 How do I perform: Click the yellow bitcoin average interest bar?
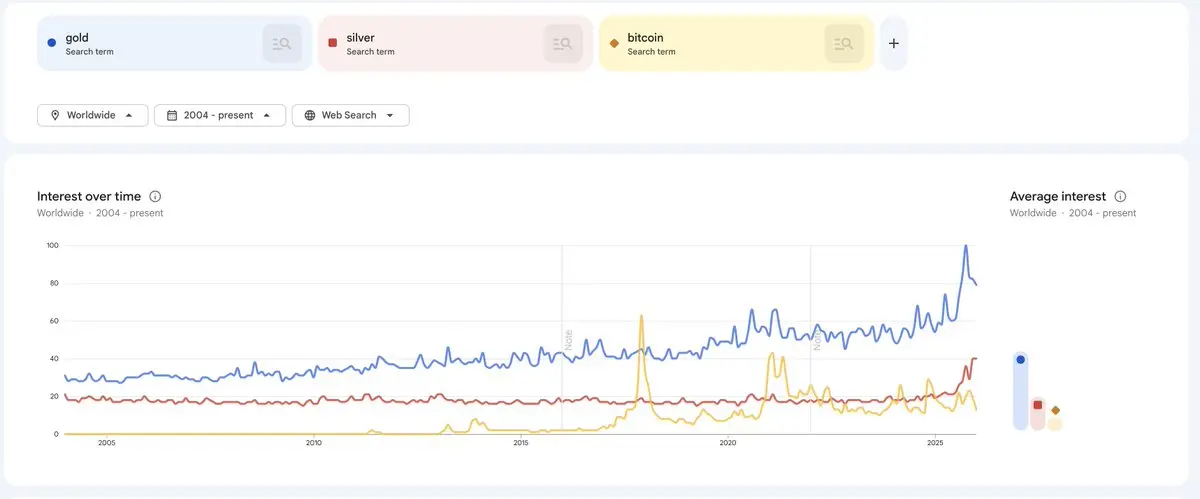pyautogui.click(x=1055, y=422)
